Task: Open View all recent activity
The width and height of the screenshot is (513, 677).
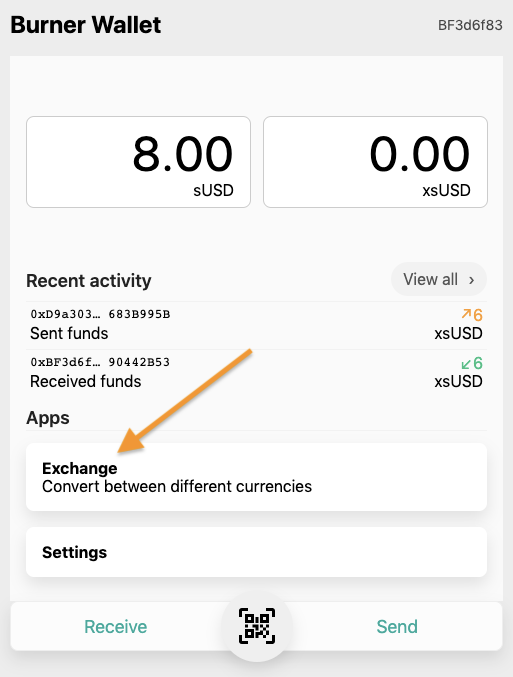Action: pyautogui.click(x=439, y=279)
